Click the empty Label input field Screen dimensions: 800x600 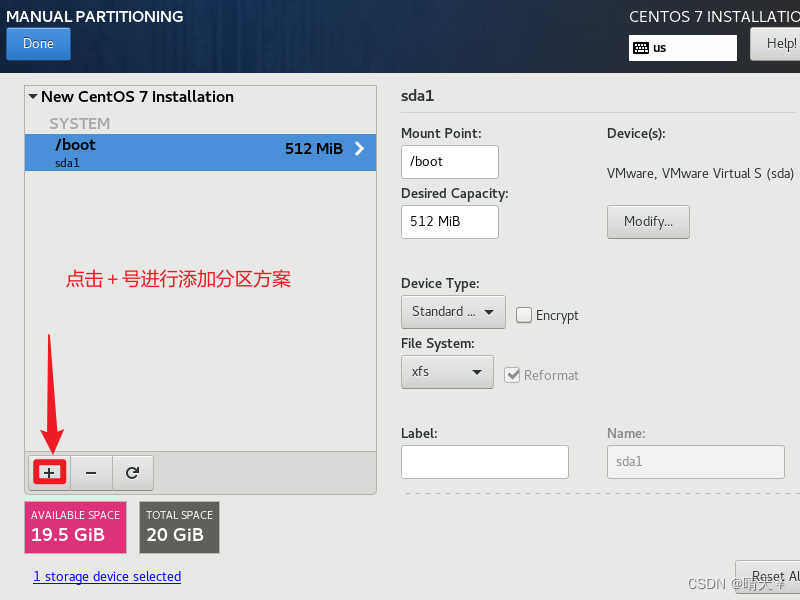485,462
